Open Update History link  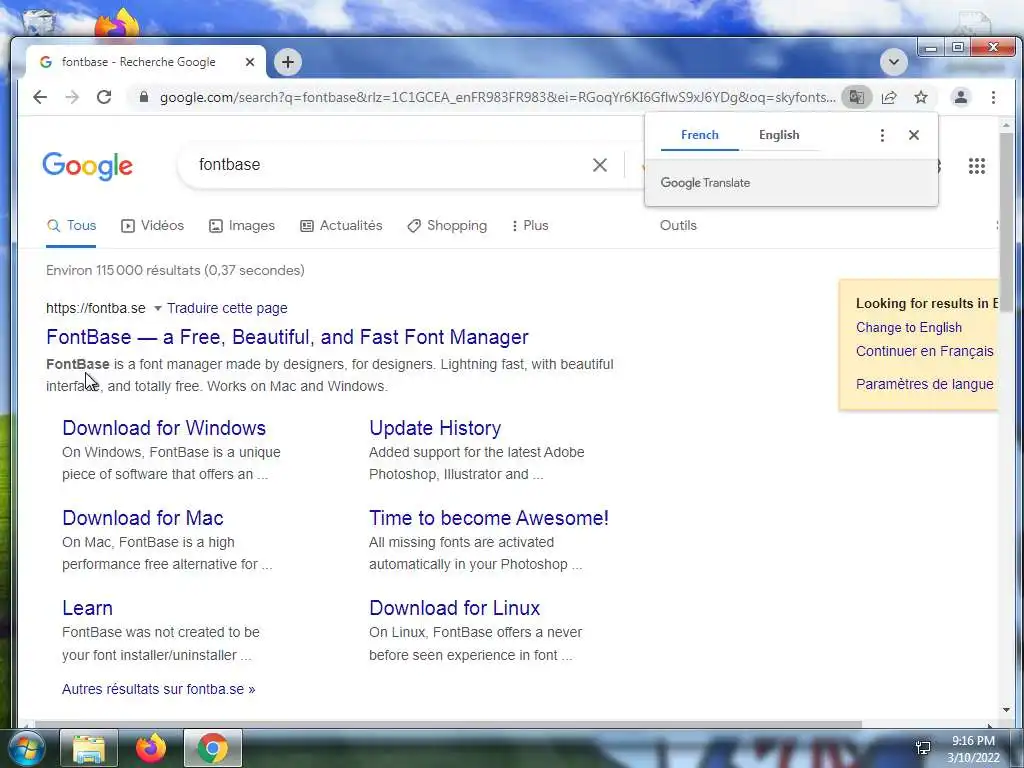pyautogui.click(x=435, y=428)
